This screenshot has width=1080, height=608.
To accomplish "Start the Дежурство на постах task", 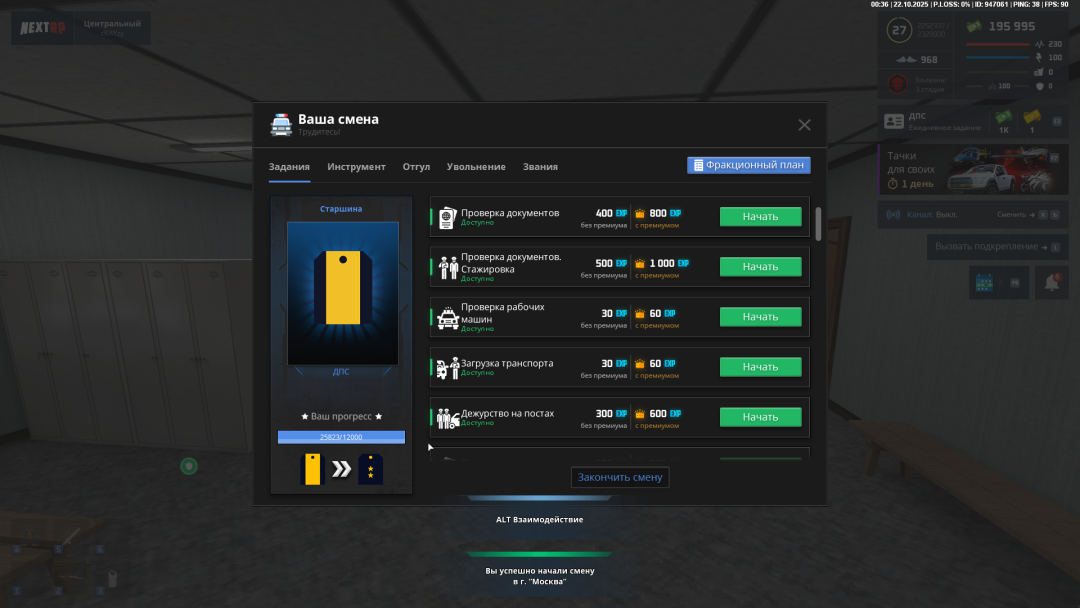I will [x=760, y=417].
